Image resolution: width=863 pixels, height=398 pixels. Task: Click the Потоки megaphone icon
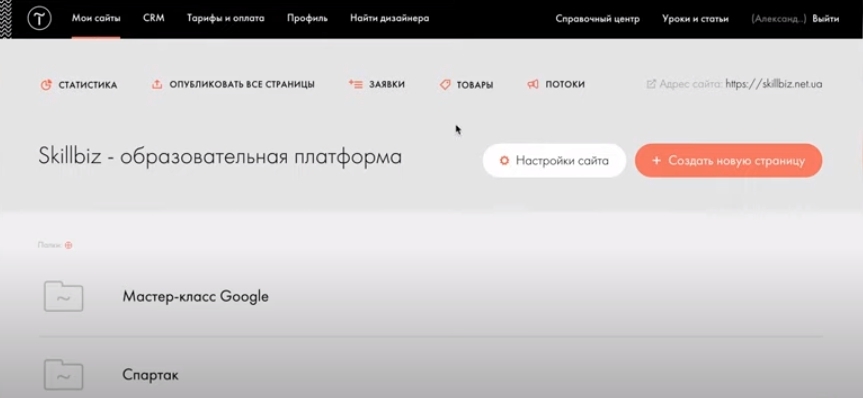pos(533,84)
